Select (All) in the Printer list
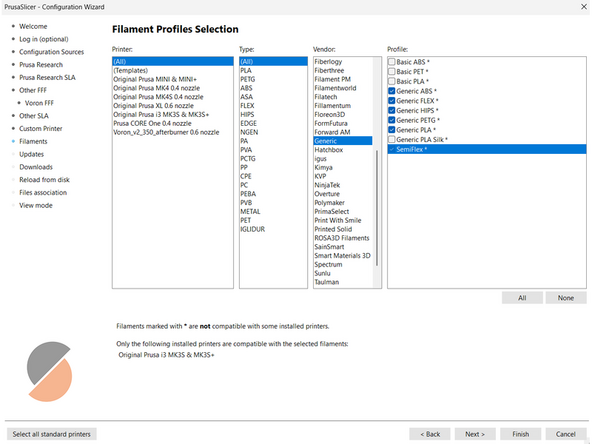Screen dimensions: 592x444 173,62
